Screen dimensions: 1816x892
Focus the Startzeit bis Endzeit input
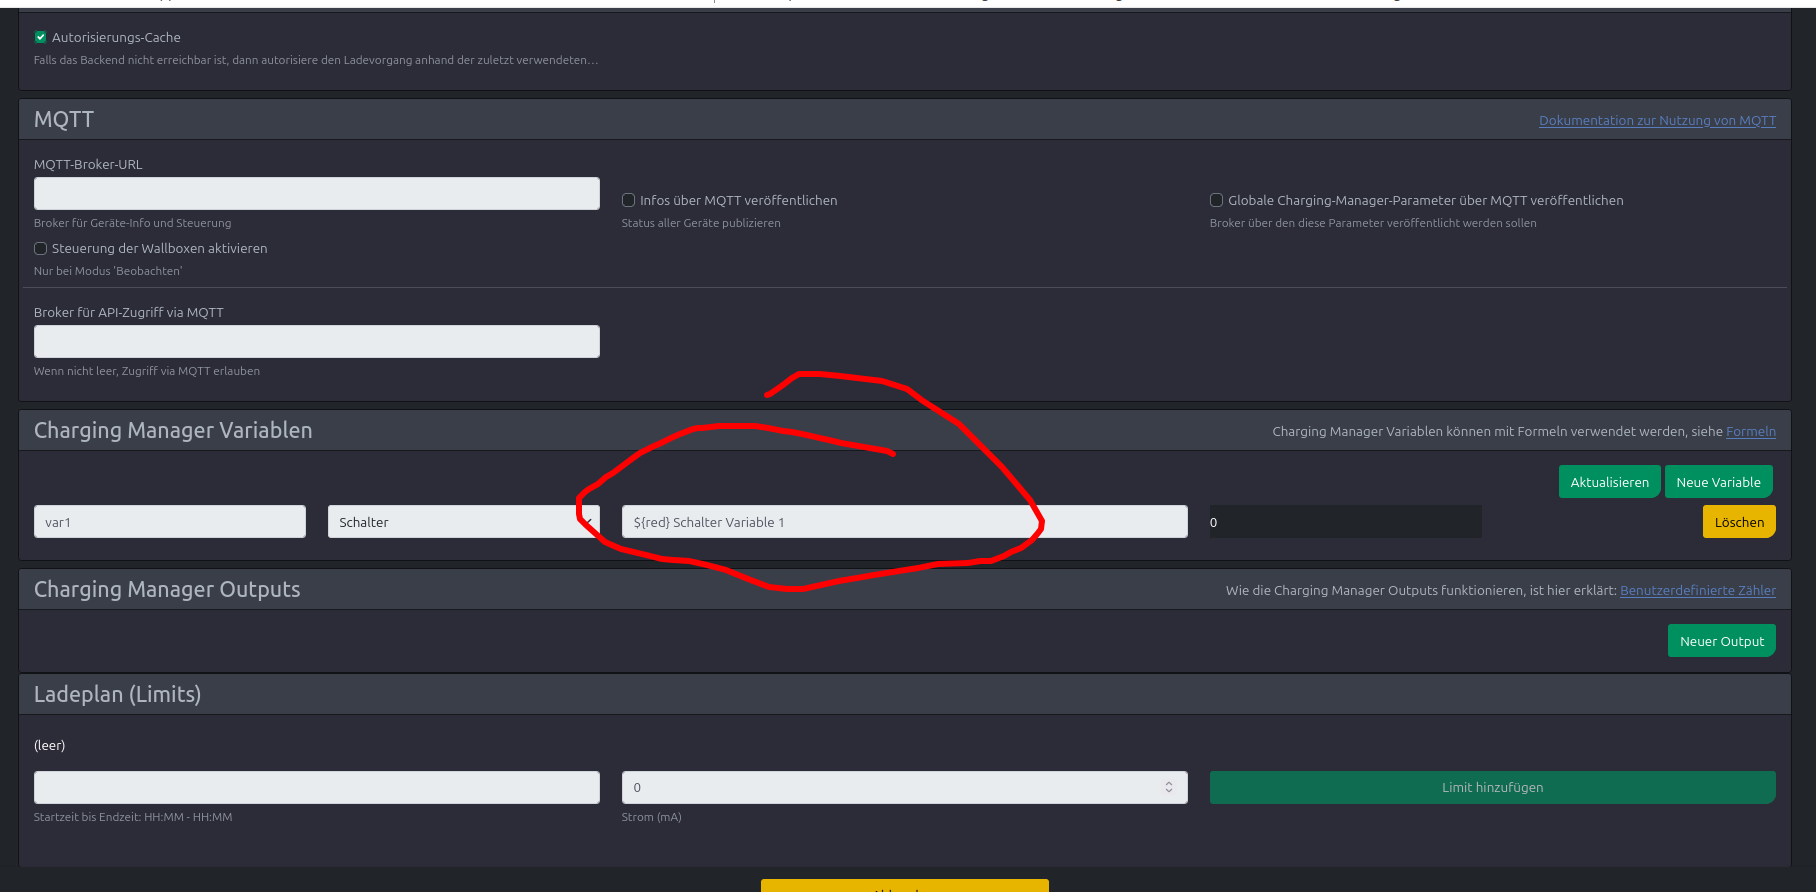(x=317, y=787)
